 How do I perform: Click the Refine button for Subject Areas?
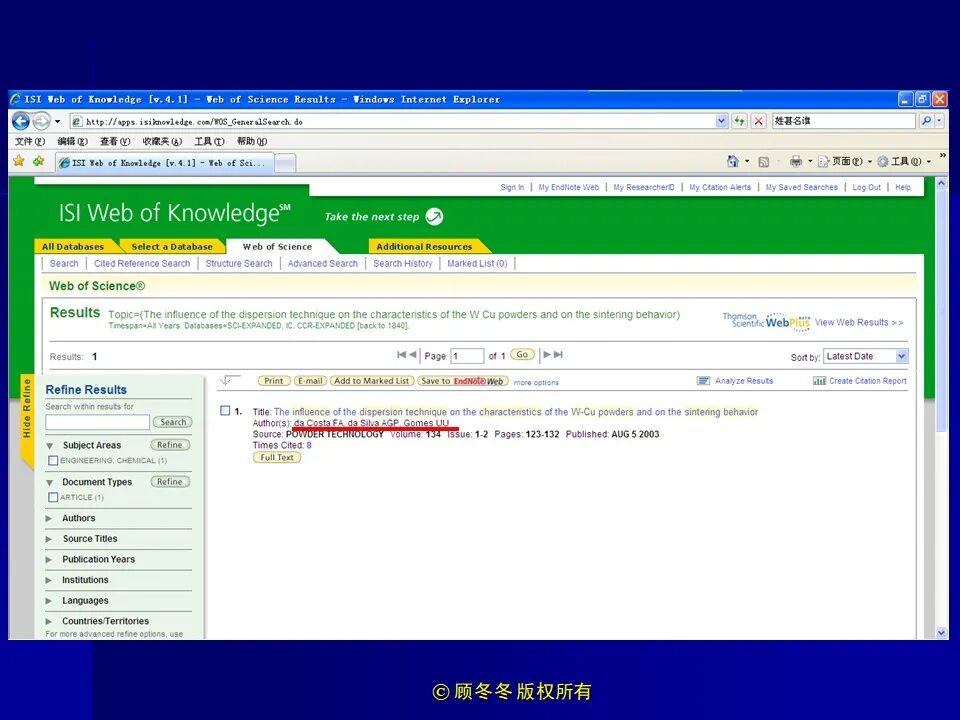coord(170,445)
